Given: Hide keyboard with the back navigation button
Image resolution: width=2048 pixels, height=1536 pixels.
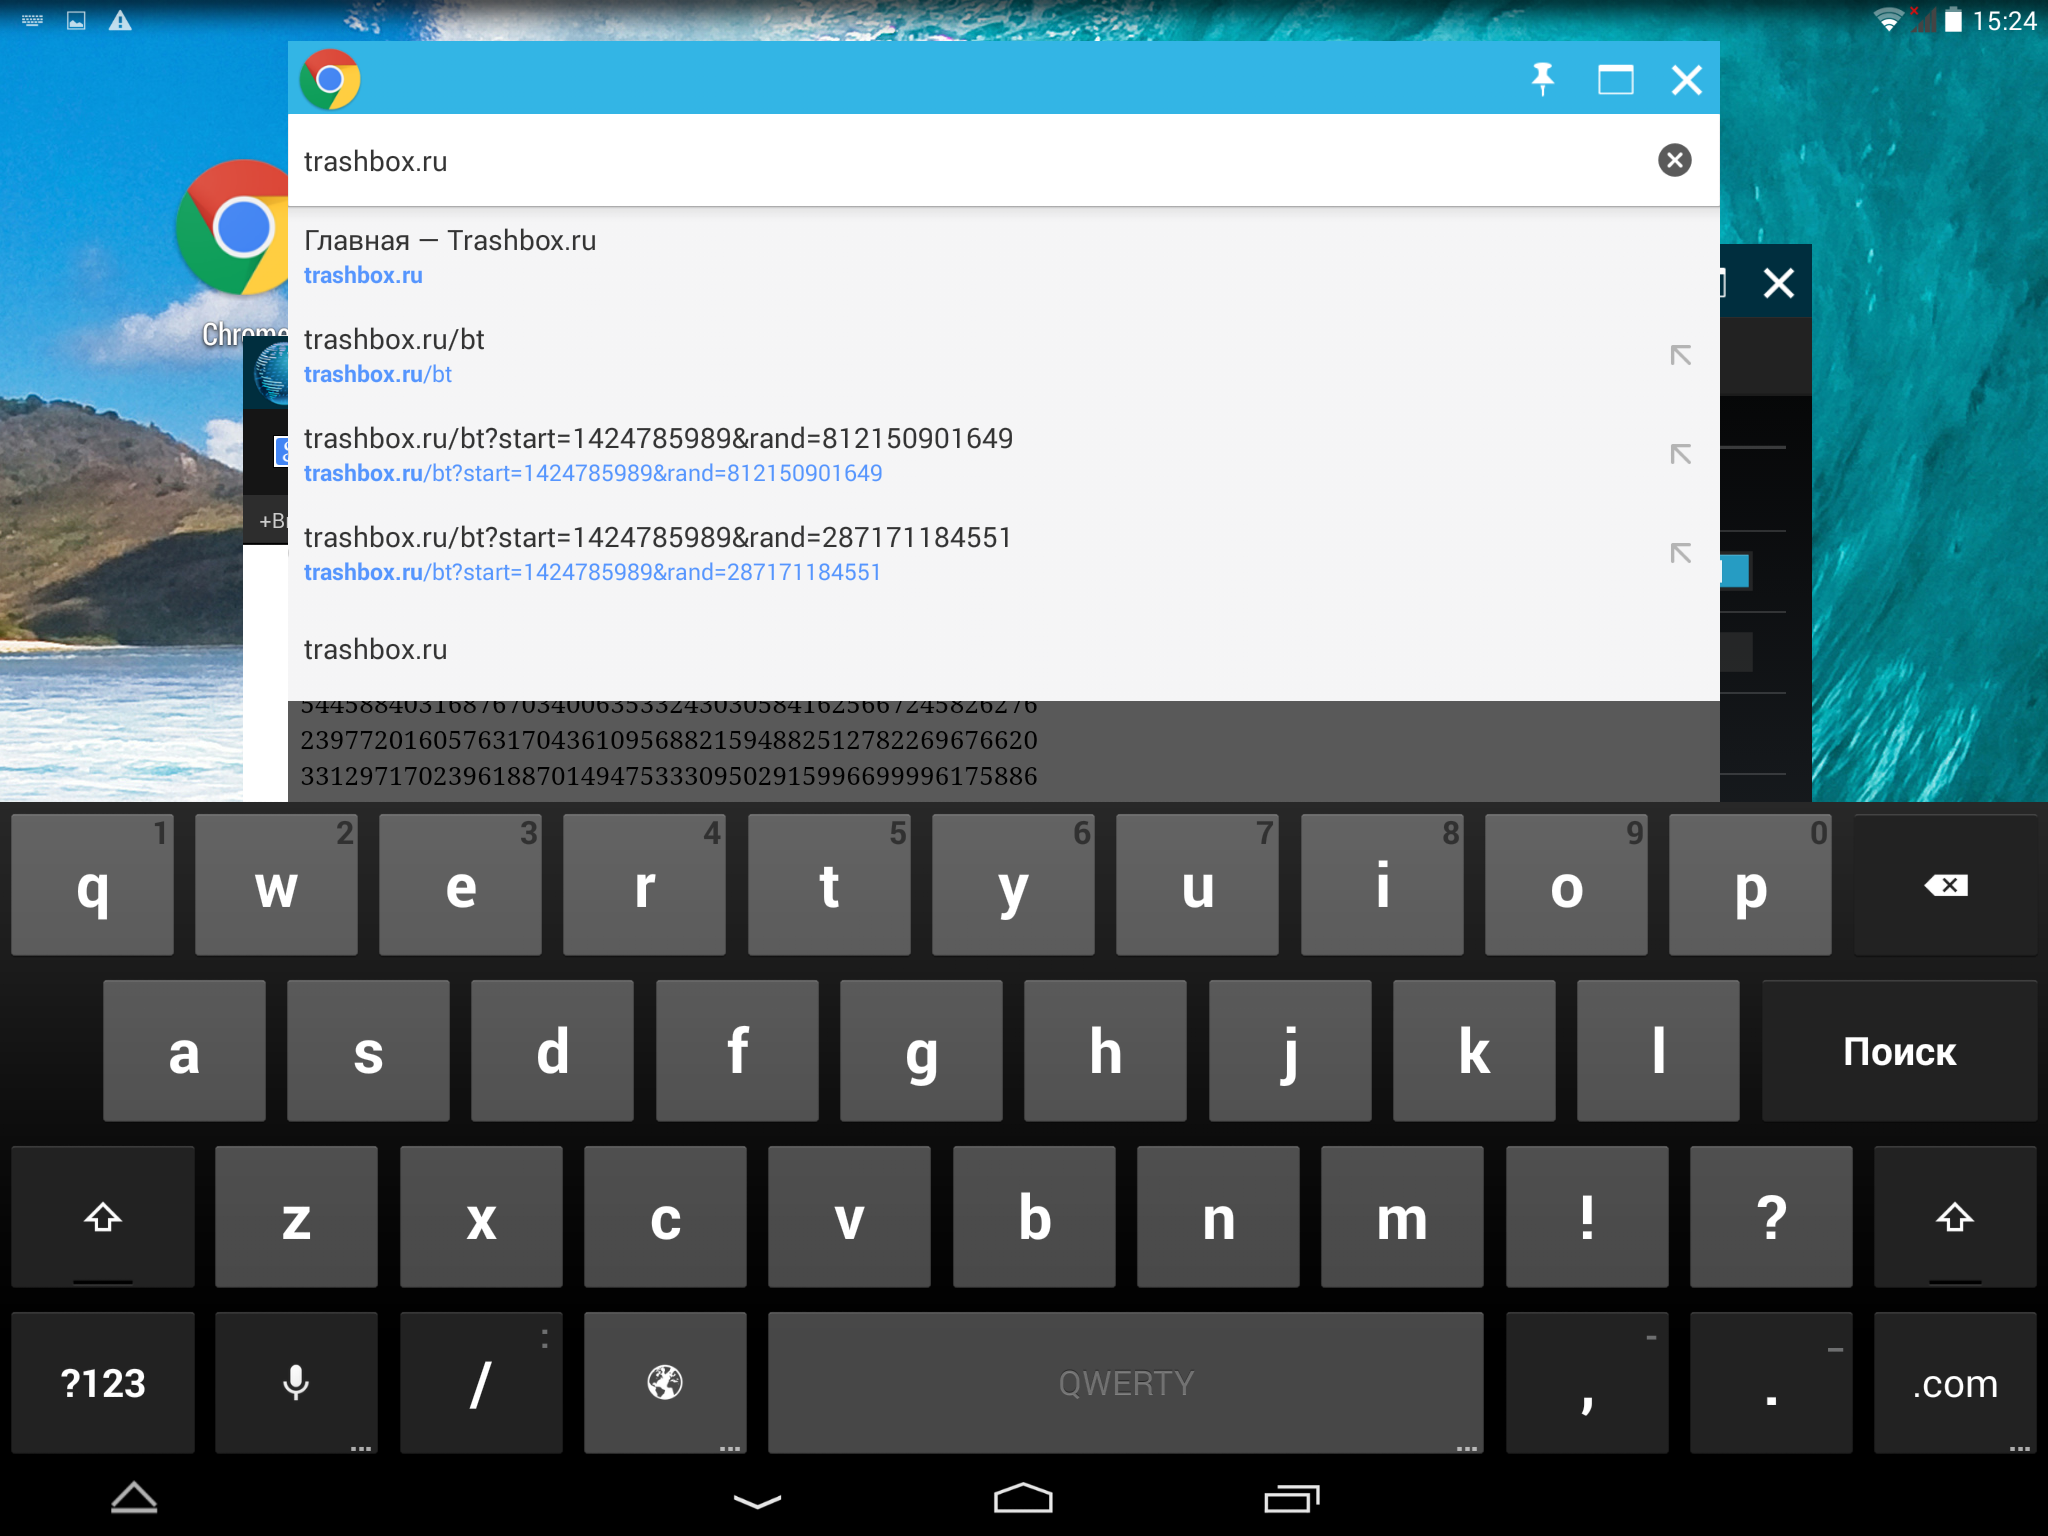Looking at the screenshot, I should click(757, 1499).
